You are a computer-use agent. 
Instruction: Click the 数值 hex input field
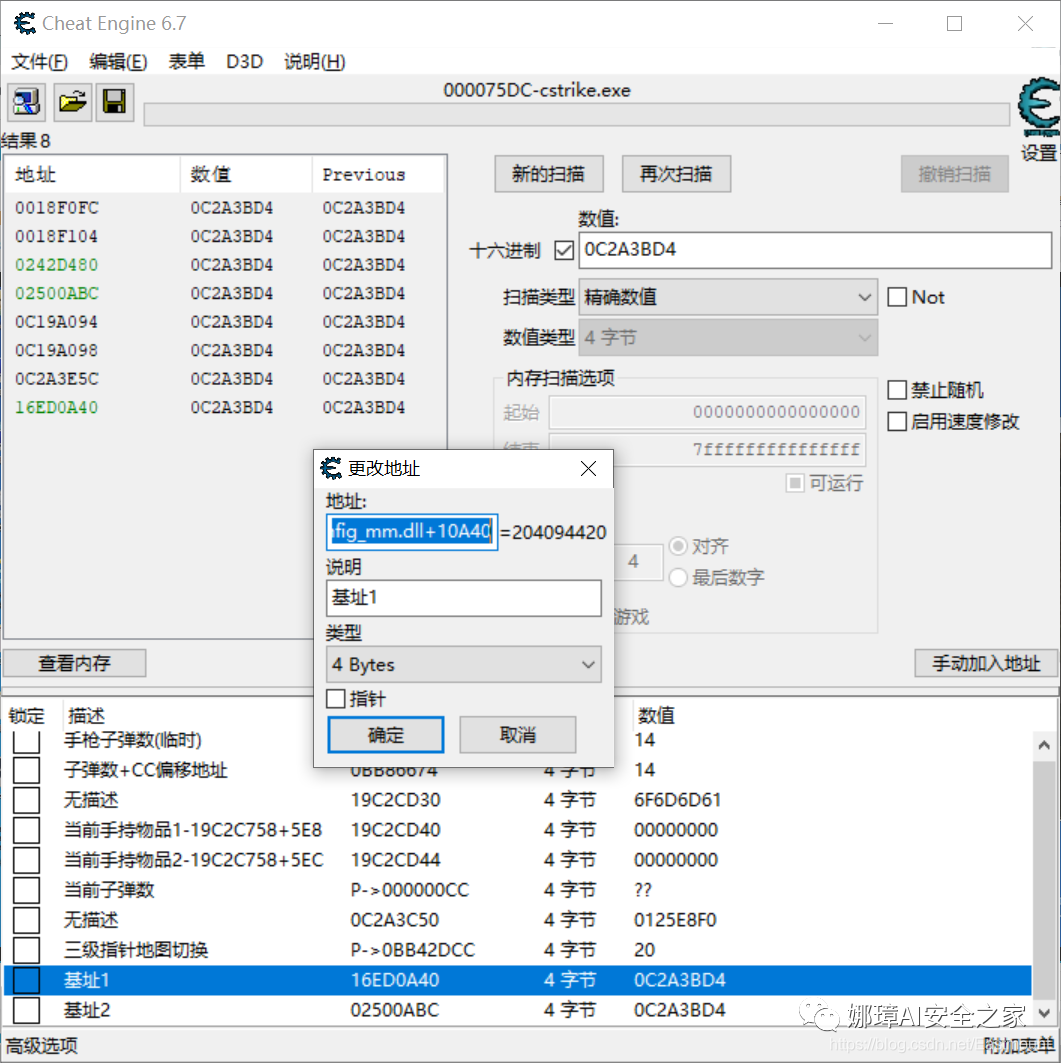(815, 250)
